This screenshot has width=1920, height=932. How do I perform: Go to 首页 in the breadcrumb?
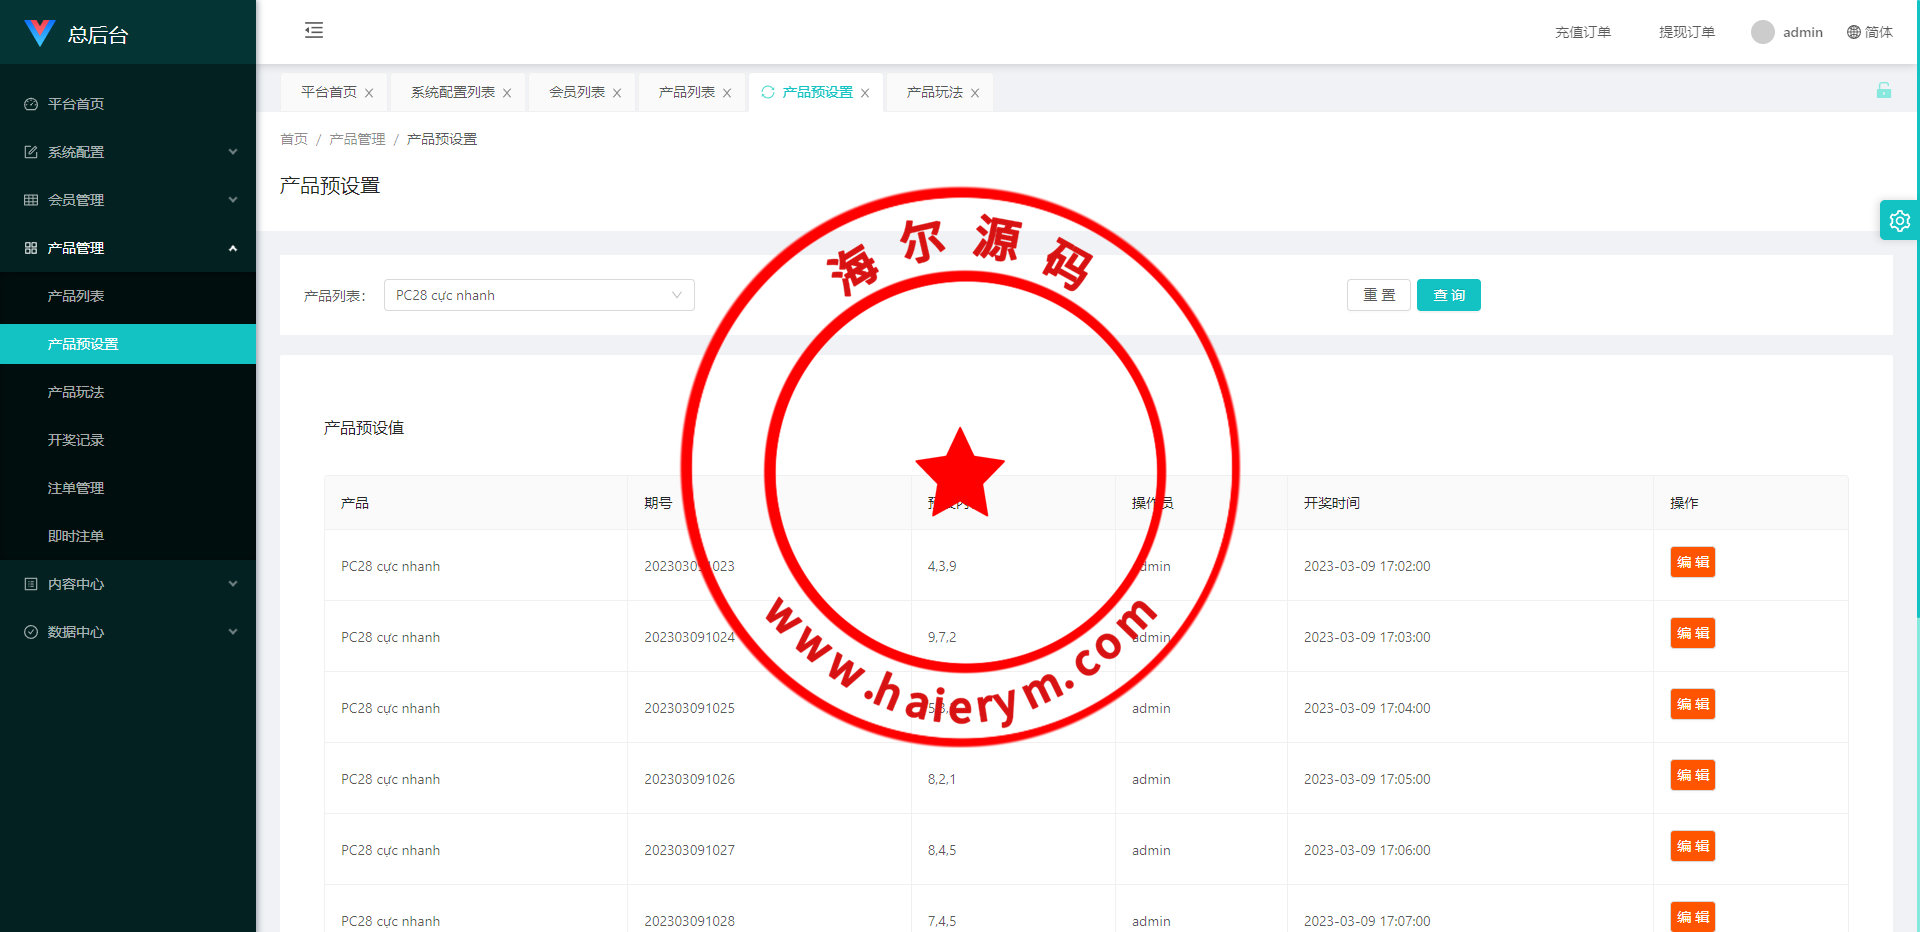(294, 139)
